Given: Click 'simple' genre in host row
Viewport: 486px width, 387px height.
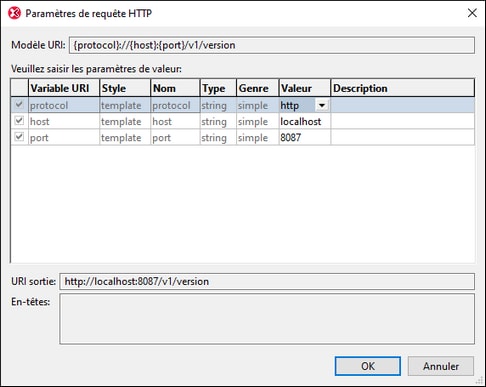Looking at the screenshot, I should pos(258,122).
